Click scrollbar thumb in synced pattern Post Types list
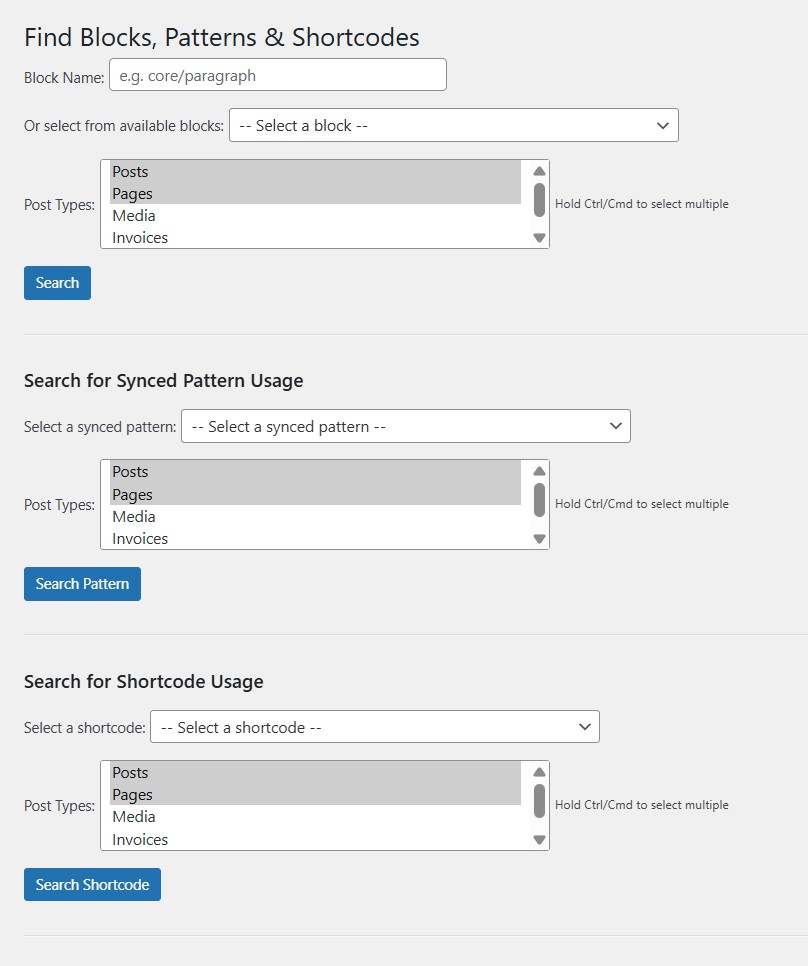The height and width of the screenshot is (966, 808). coord(539,499)
